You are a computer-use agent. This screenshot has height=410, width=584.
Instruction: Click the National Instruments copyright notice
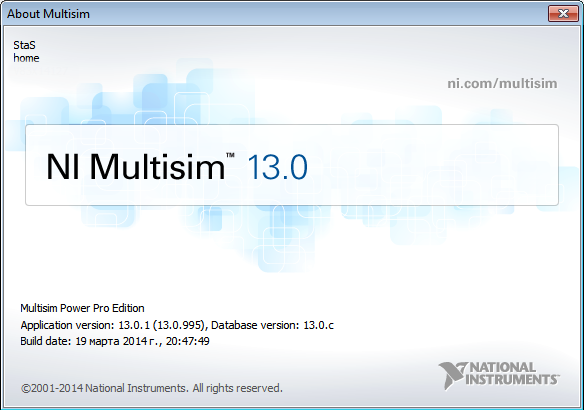(x=152, y=388)
